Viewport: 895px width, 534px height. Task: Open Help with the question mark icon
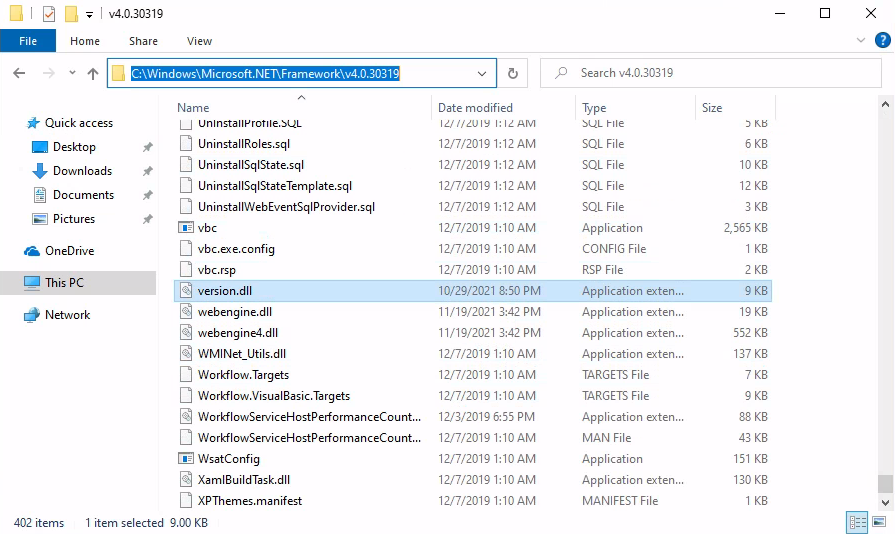882,40
